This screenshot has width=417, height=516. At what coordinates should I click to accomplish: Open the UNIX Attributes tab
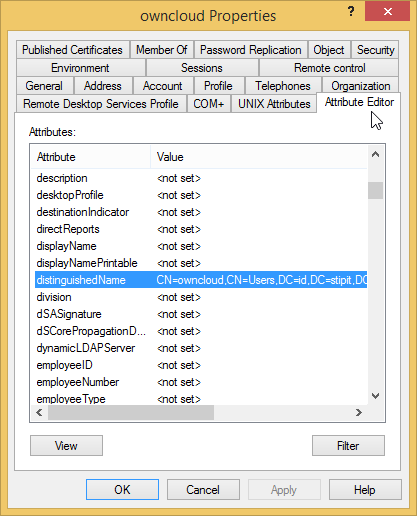[x=274, y=104]
